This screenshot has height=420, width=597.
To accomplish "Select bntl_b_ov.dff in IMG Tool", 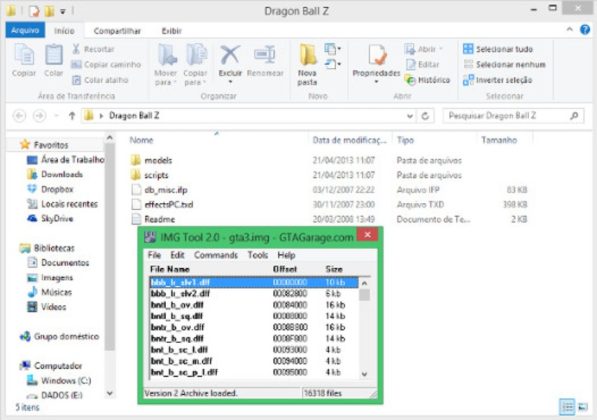I will 254,305.
